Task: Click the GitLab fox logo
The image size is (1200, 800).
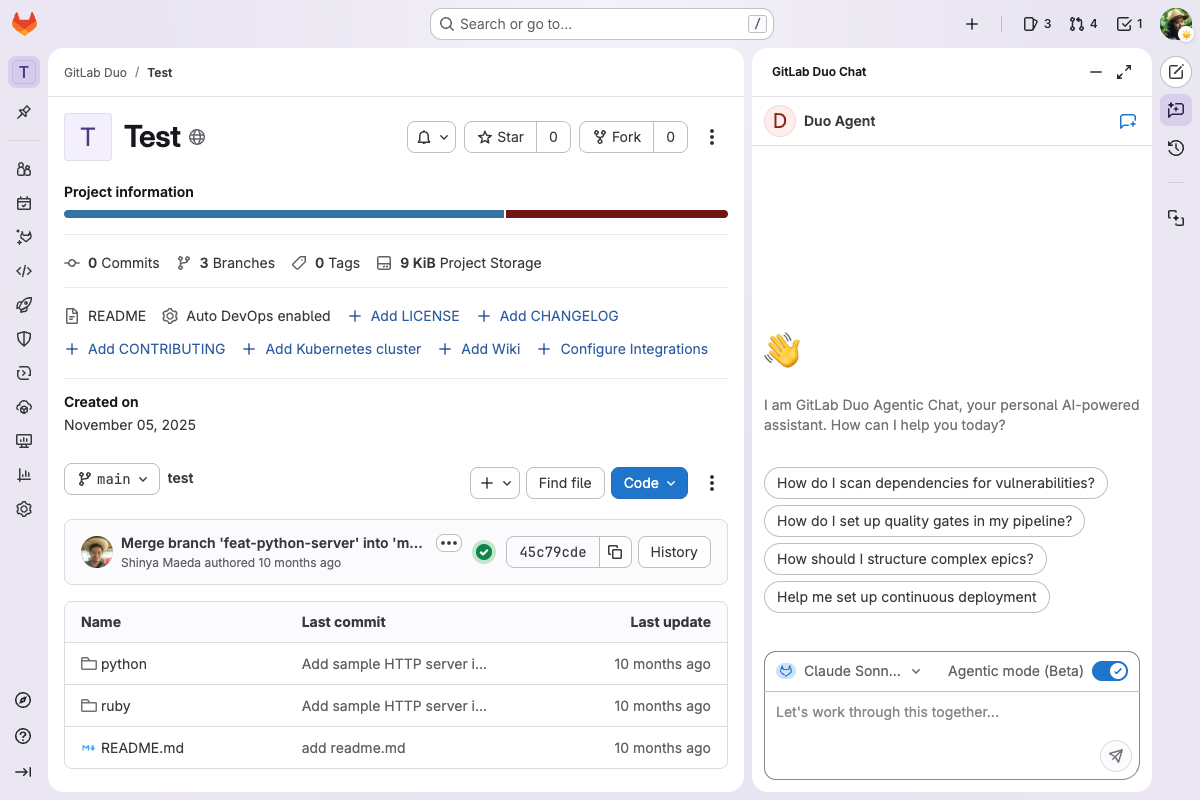Action: (x=24, y=24)
